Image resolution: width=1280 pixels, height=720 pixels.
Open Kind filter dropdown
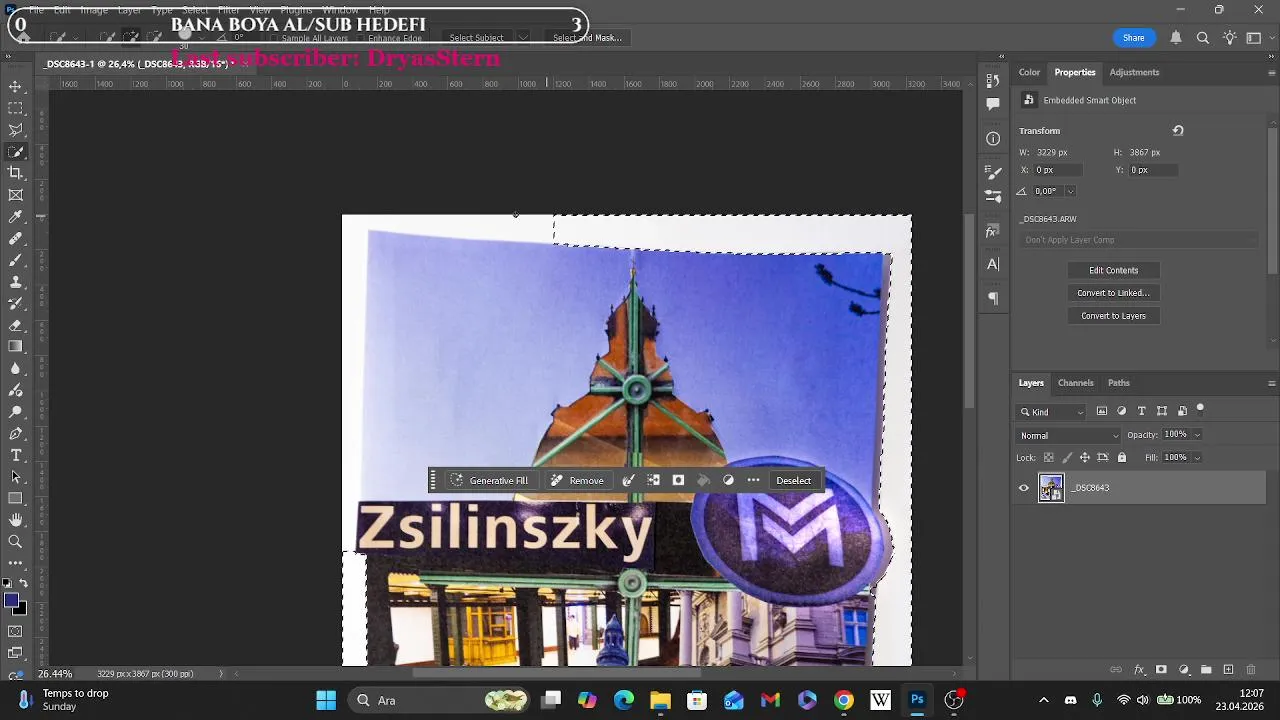click(x=1052, y=412)
